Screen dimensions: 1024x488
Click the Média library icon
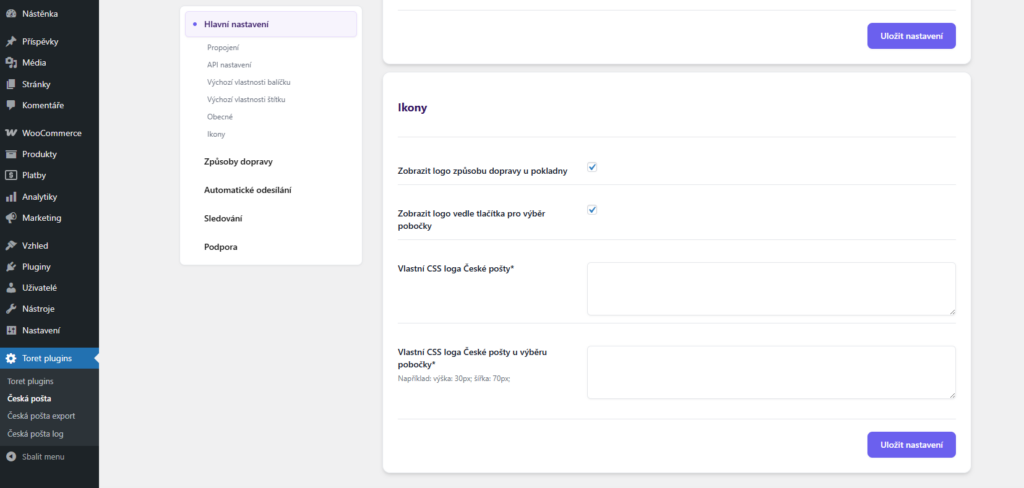[x=11, y=63]
